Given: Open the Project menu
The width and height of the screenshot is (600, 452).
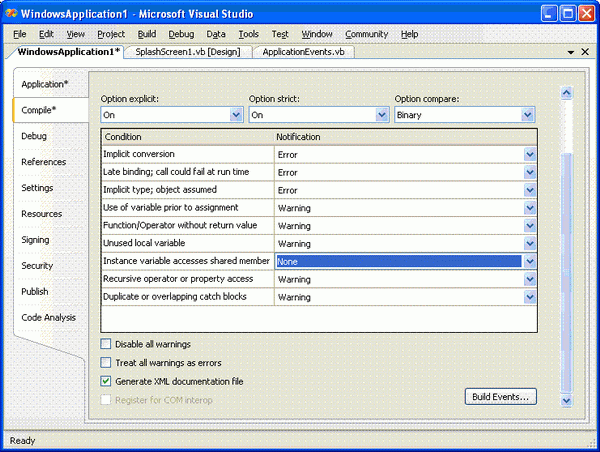Looking at the screenshot, I should click(111, 34).
